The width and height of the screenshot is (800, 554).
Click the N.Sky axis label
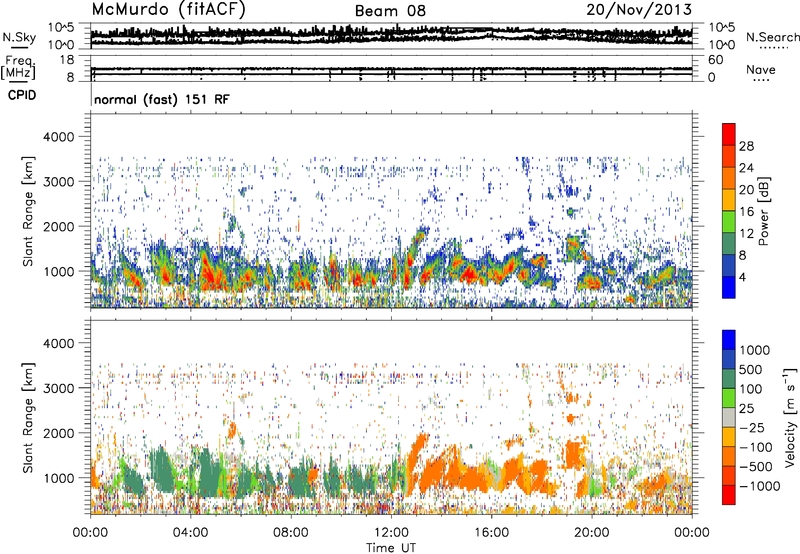click(19, 37)
